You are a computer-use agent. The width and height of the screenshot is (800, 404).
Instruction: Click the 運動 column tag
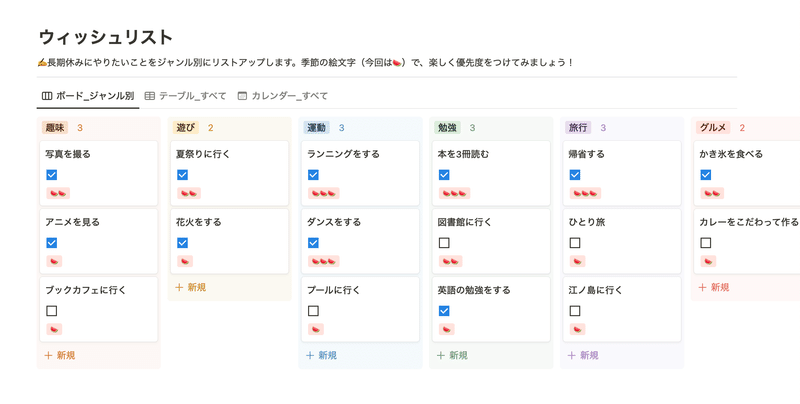click(317, 128)
